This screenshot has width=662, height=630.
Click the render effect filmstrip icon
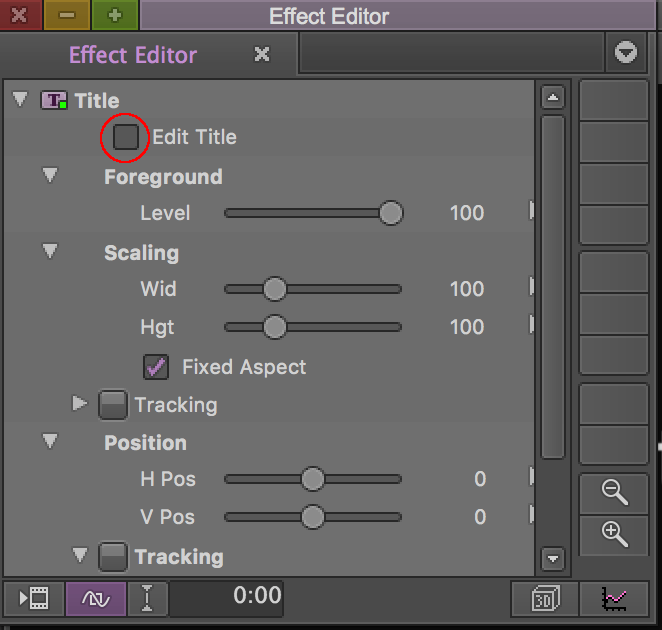tap(34, 598)
